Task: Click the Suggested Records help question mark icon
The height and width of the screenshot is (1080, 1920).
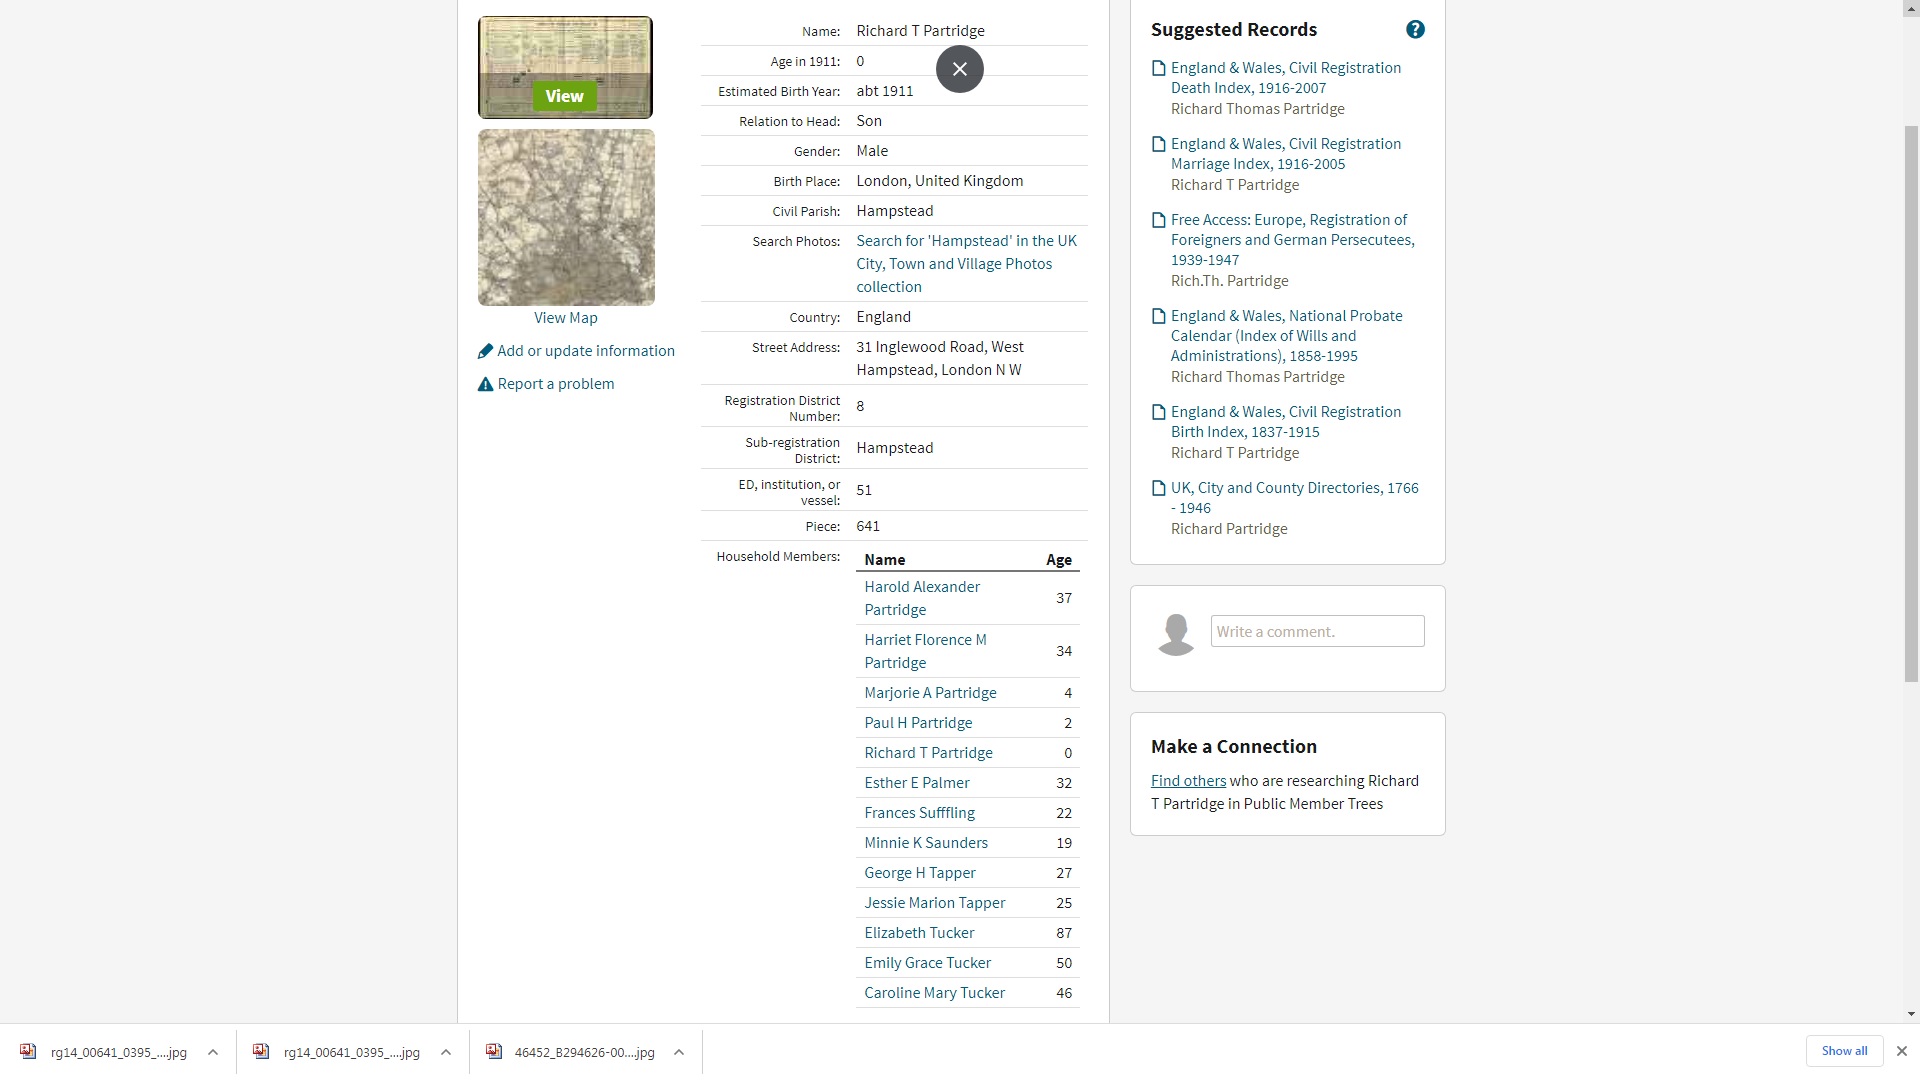Action: (x=1415, y=30)
